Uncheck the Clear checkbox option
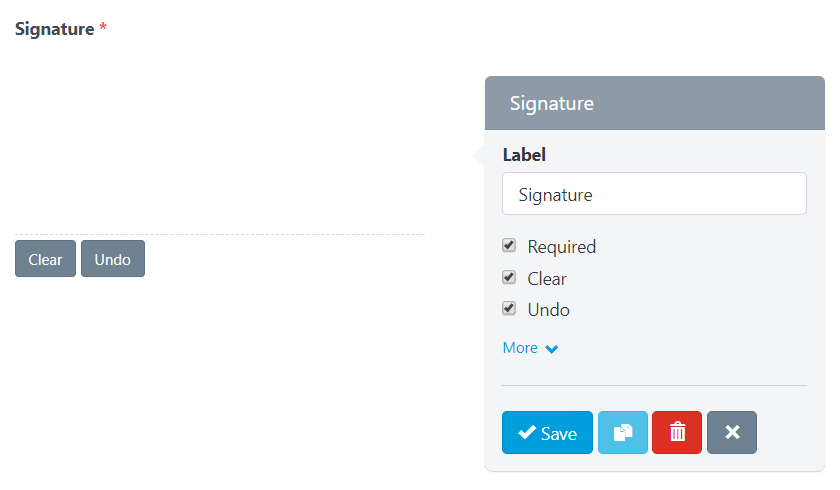This screenshot has height=490, width=840. point(509,278)
